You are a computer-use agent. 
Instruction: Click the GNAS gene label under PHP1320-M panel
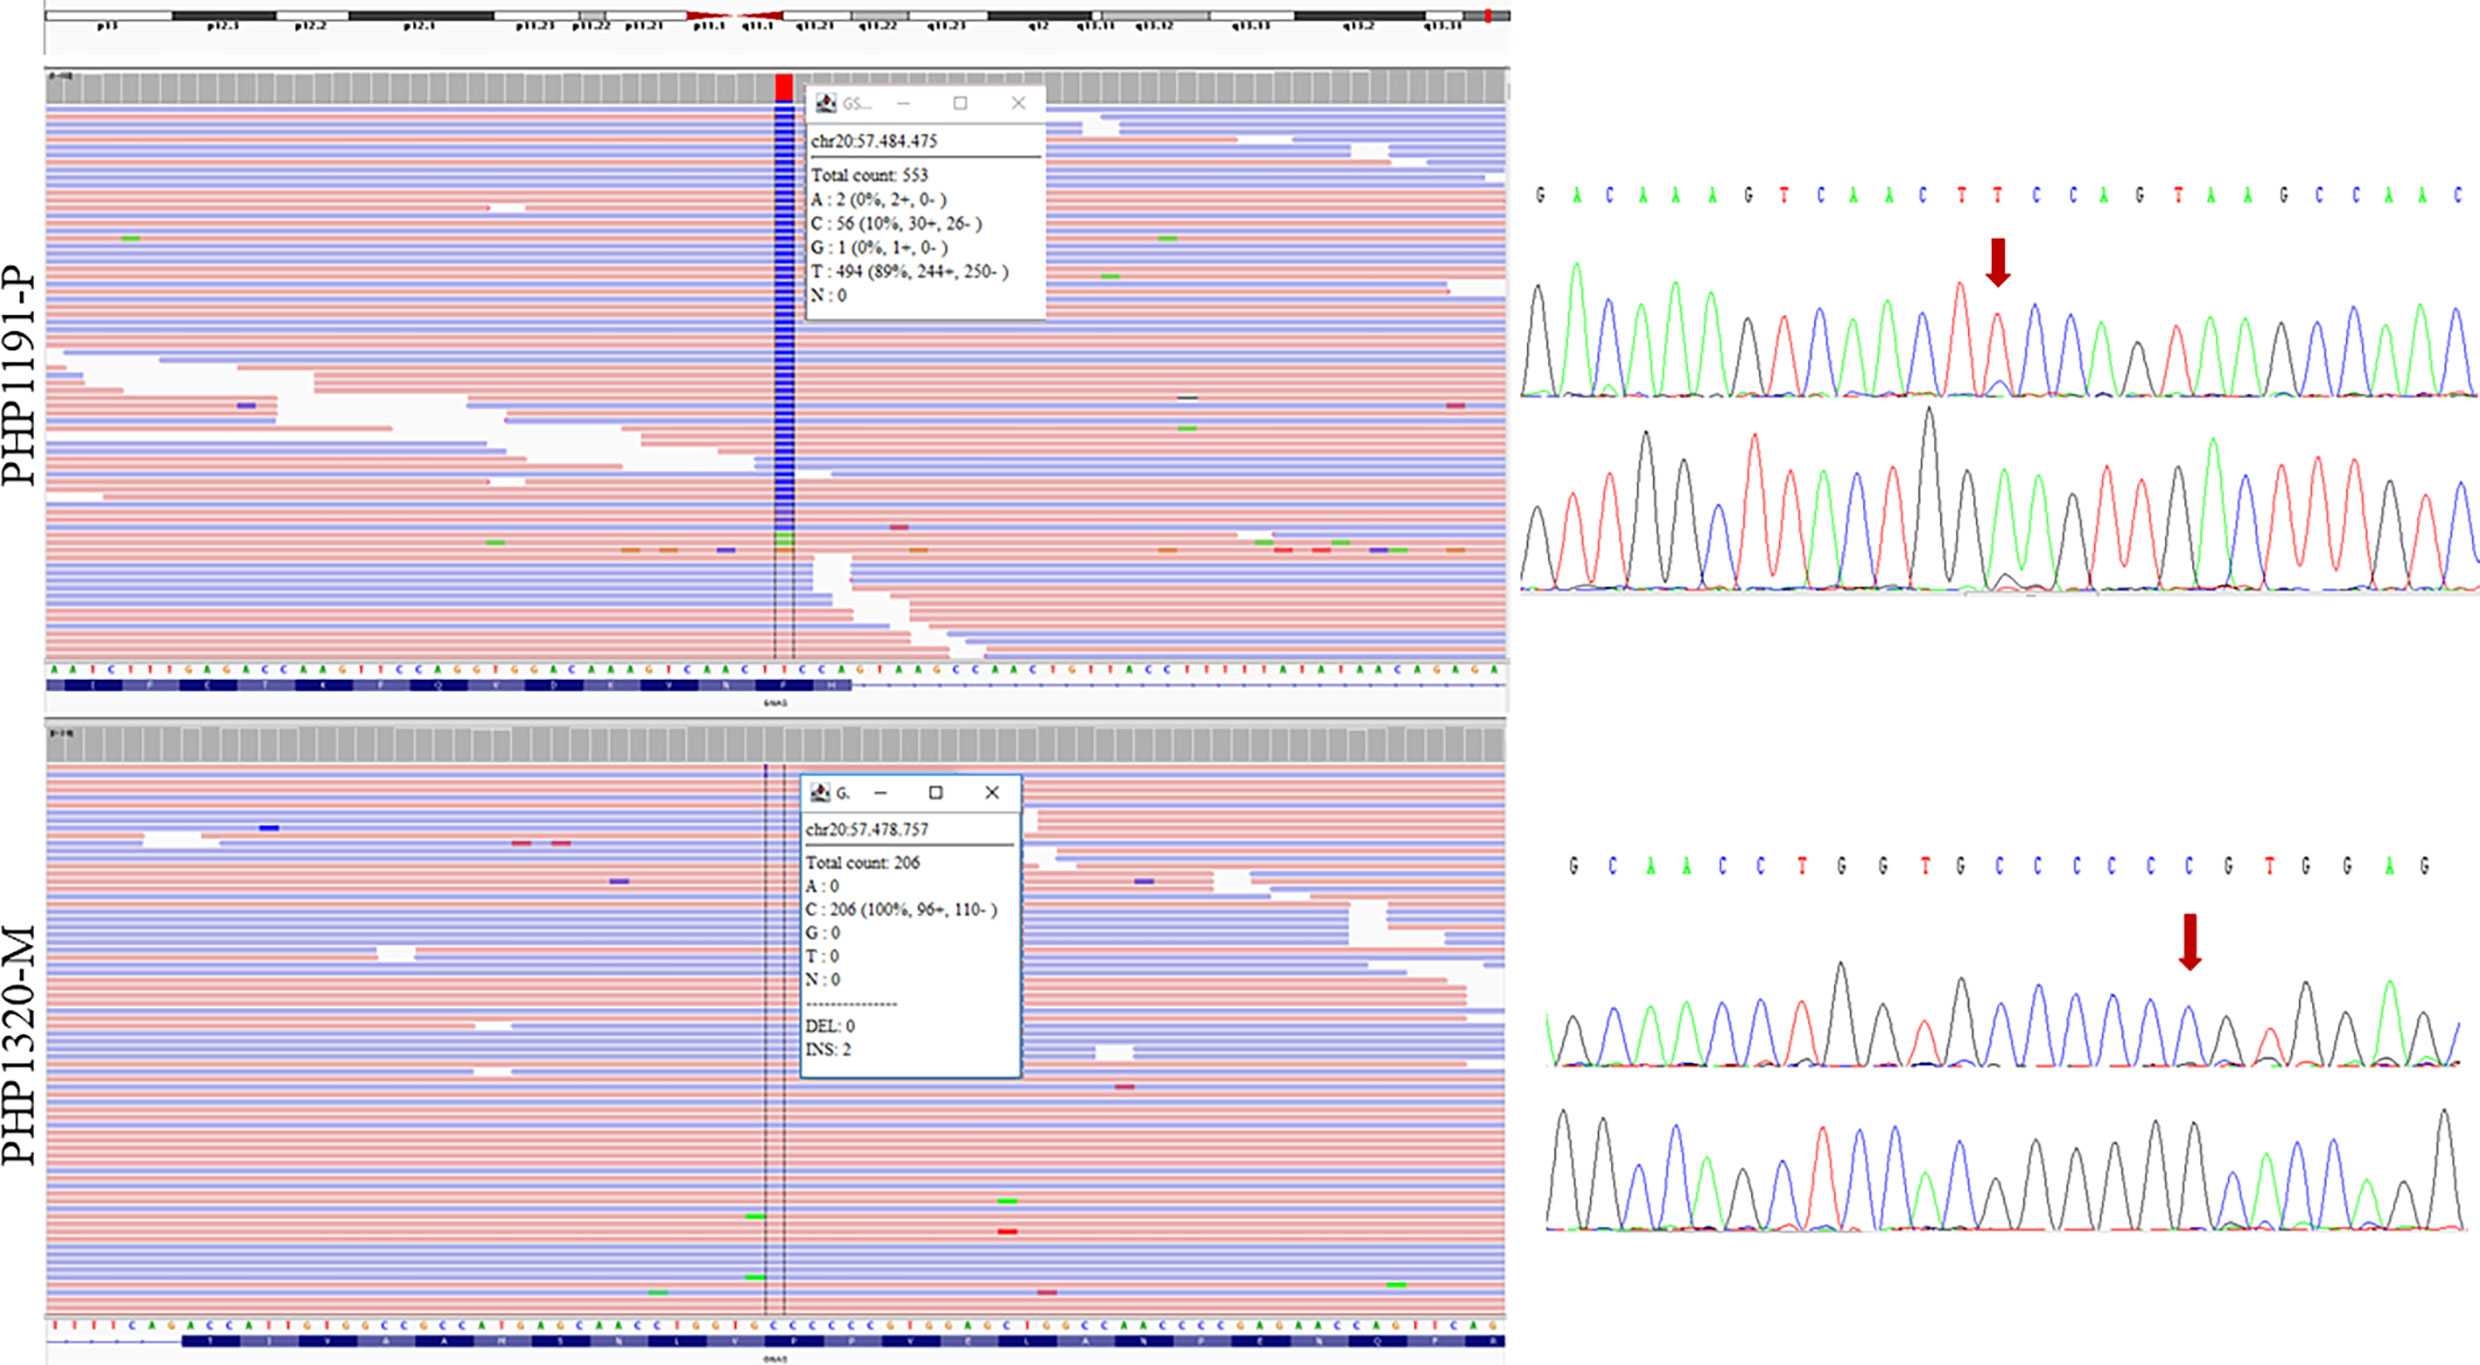(x=775, y=1359)
